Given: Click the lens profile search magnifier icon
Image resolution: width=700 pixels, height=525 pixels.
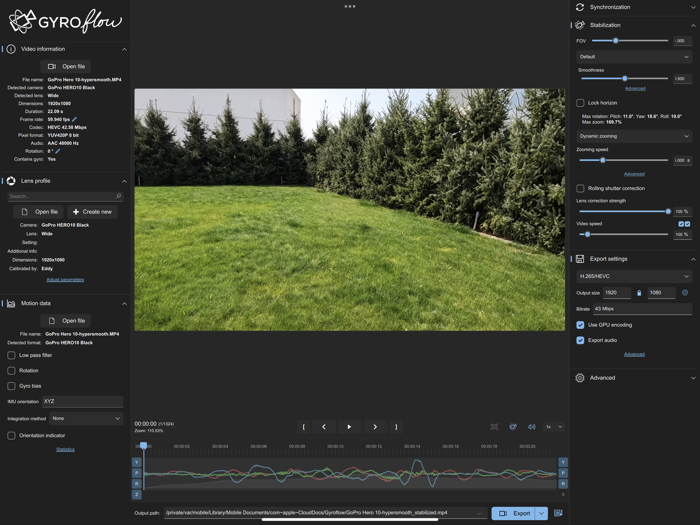Looking at the screenshot, I should [118, 196].
